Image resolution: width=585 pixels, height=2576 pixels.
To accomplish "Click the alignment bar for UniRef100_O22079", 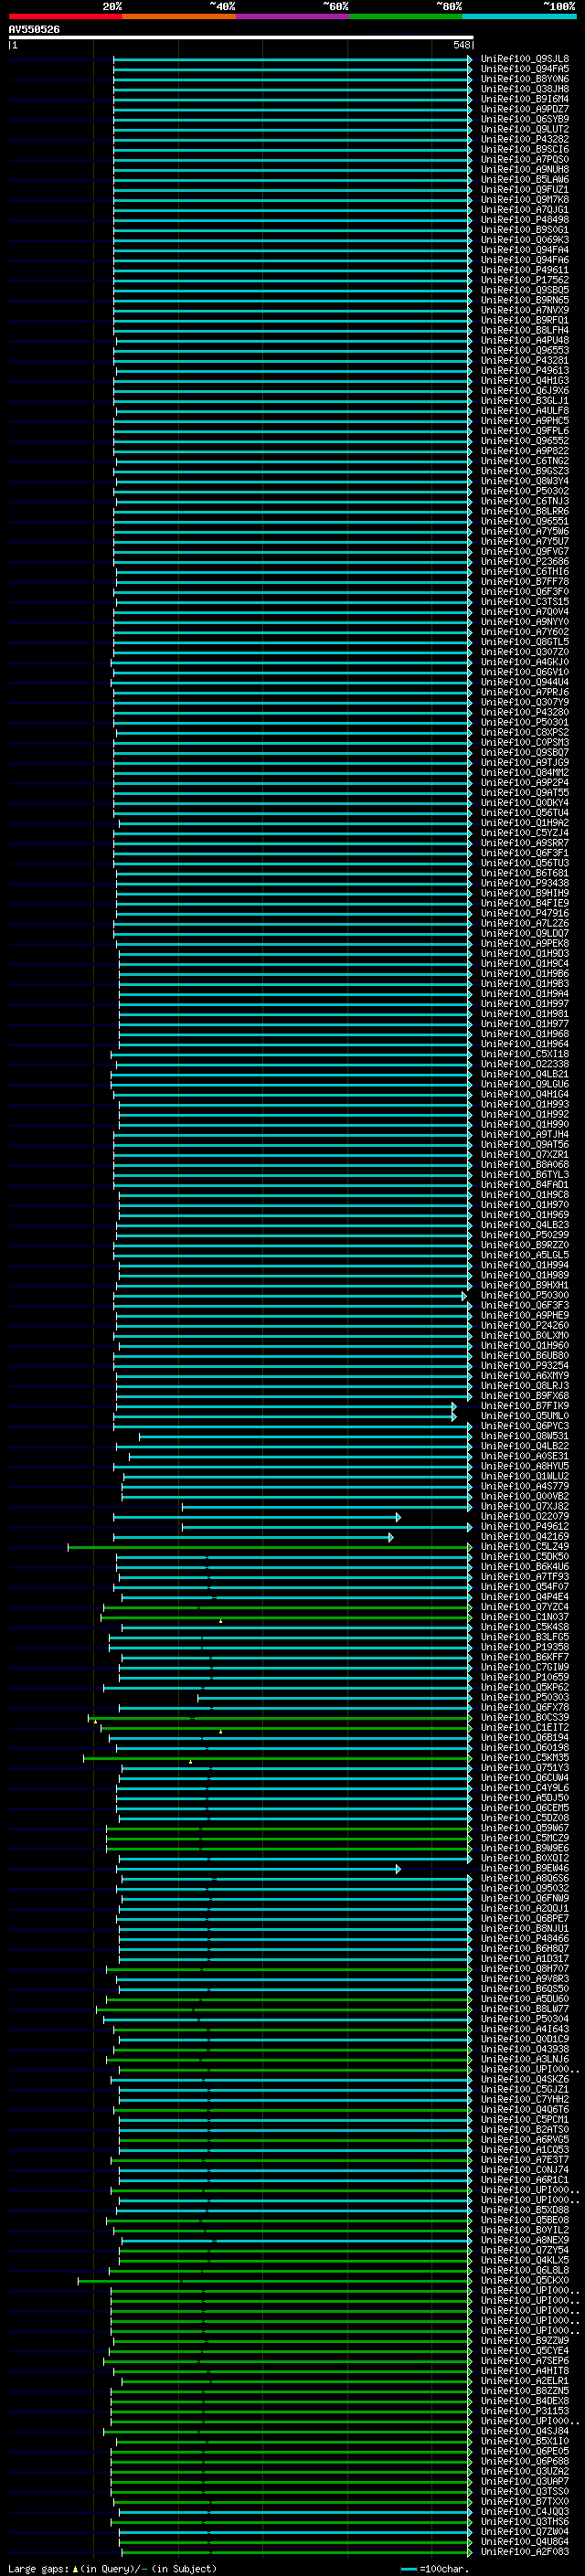I will pos(257,1517).
